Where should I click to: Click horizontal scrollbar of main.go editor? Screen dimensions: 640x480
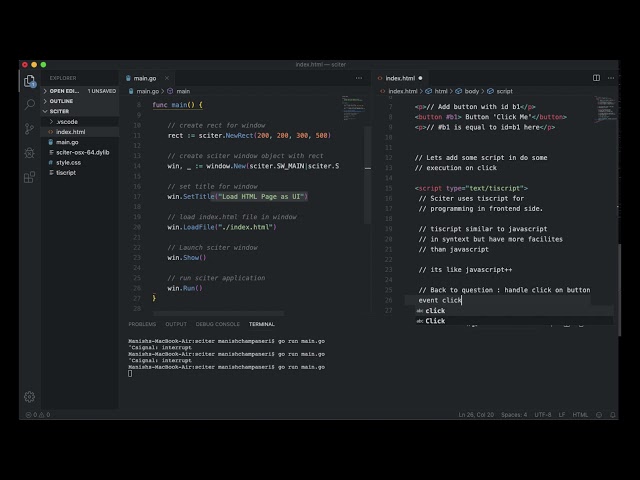tap(218, 313)
